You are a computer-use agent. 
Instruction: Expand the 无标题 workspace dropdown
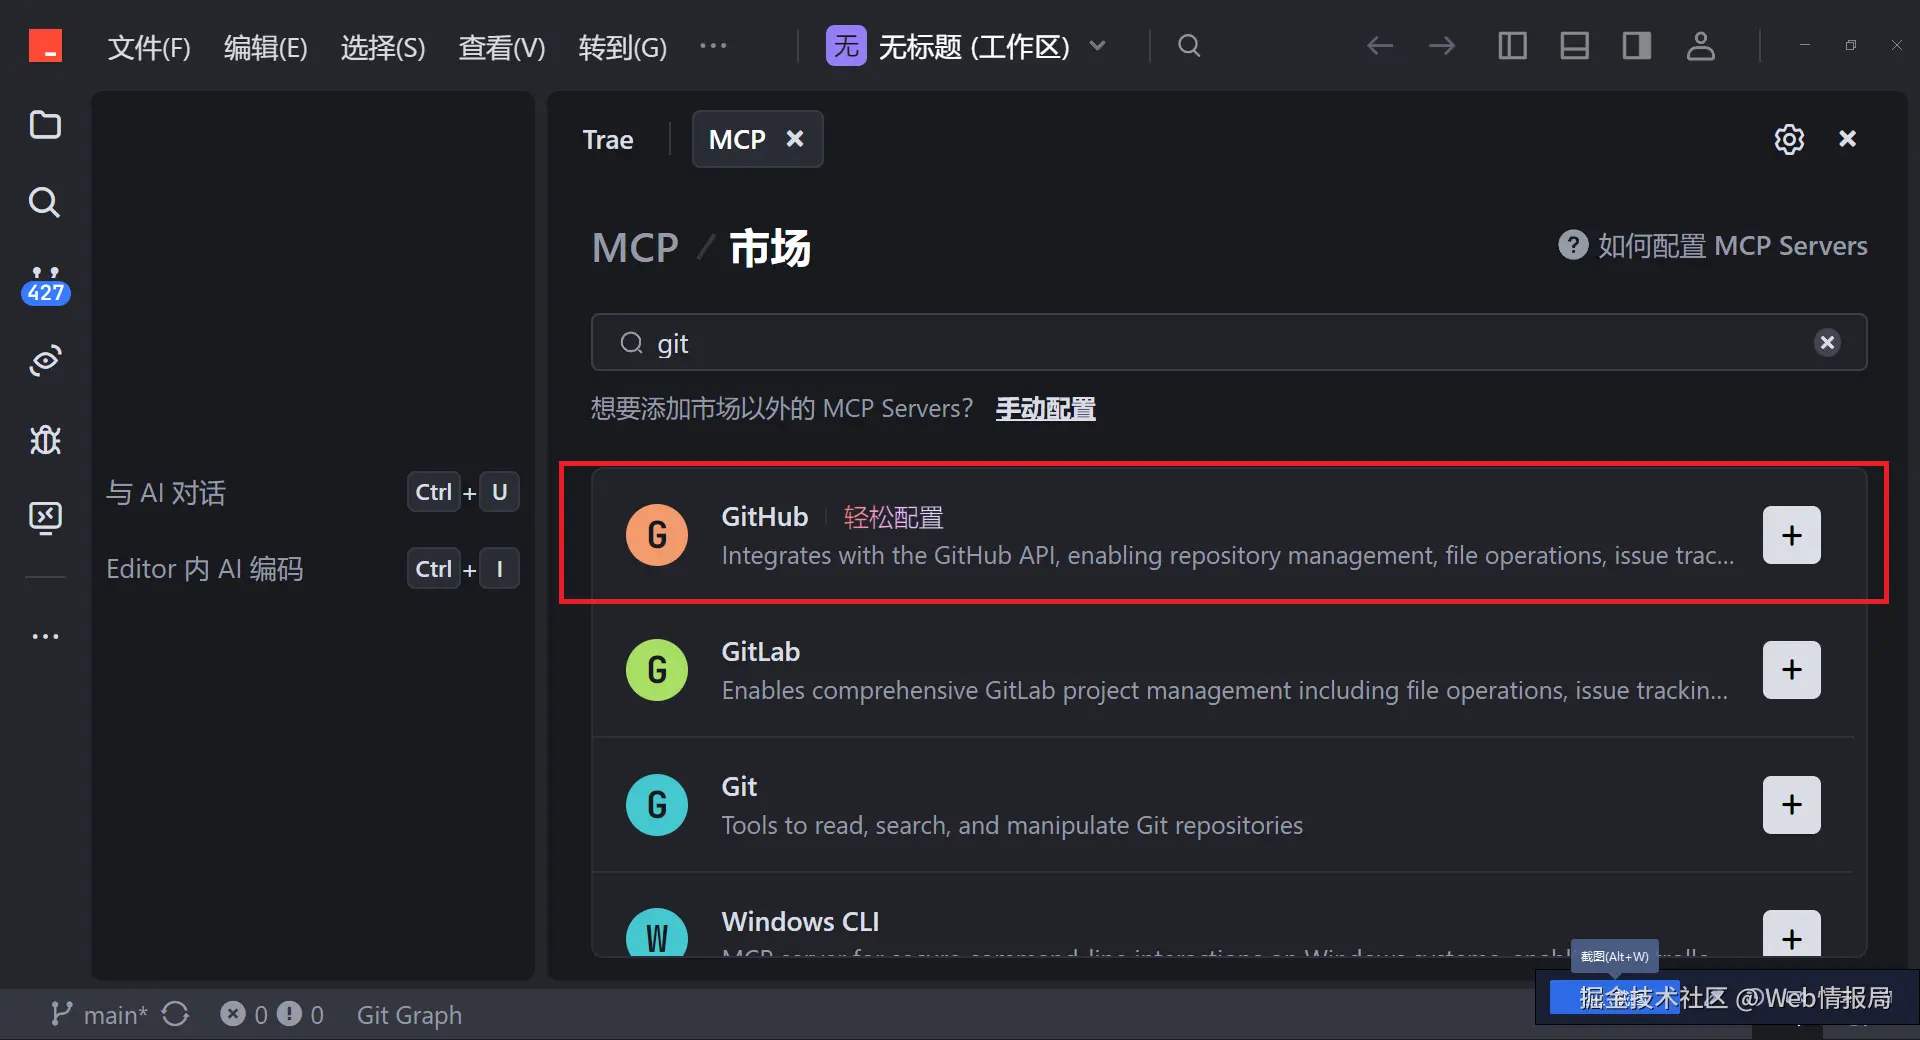tap(1098, 46)
